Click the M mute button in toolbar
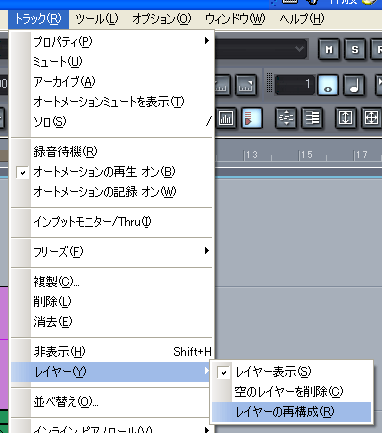 pyautogui.click(x=329, y=50)
